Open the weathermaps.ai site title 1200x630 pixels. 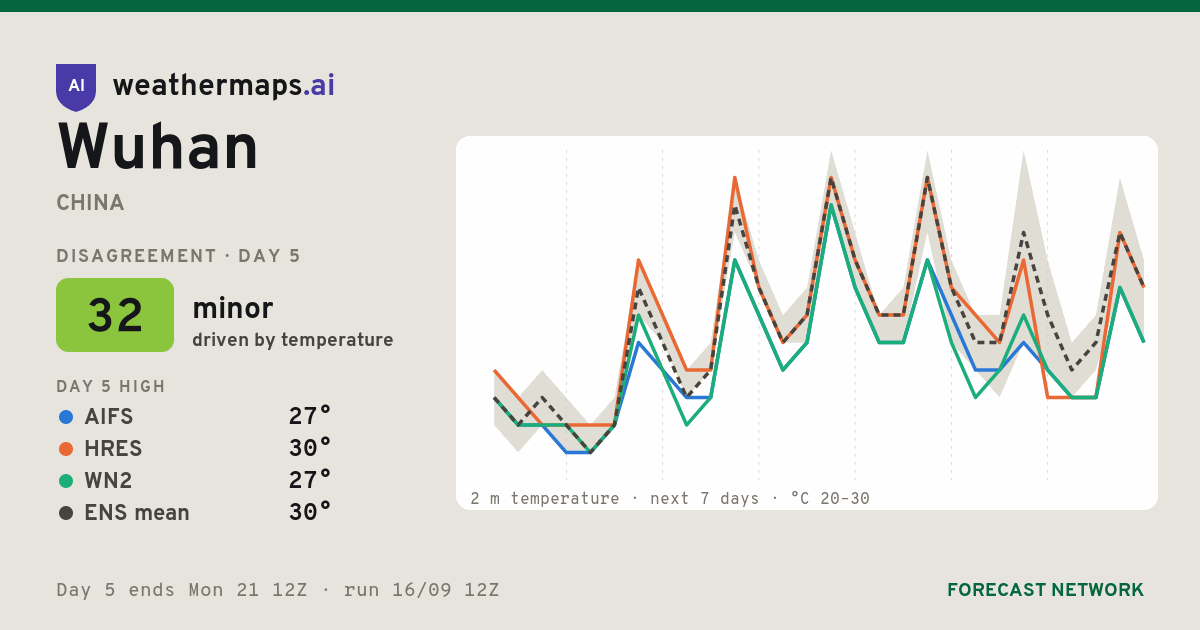224,86
